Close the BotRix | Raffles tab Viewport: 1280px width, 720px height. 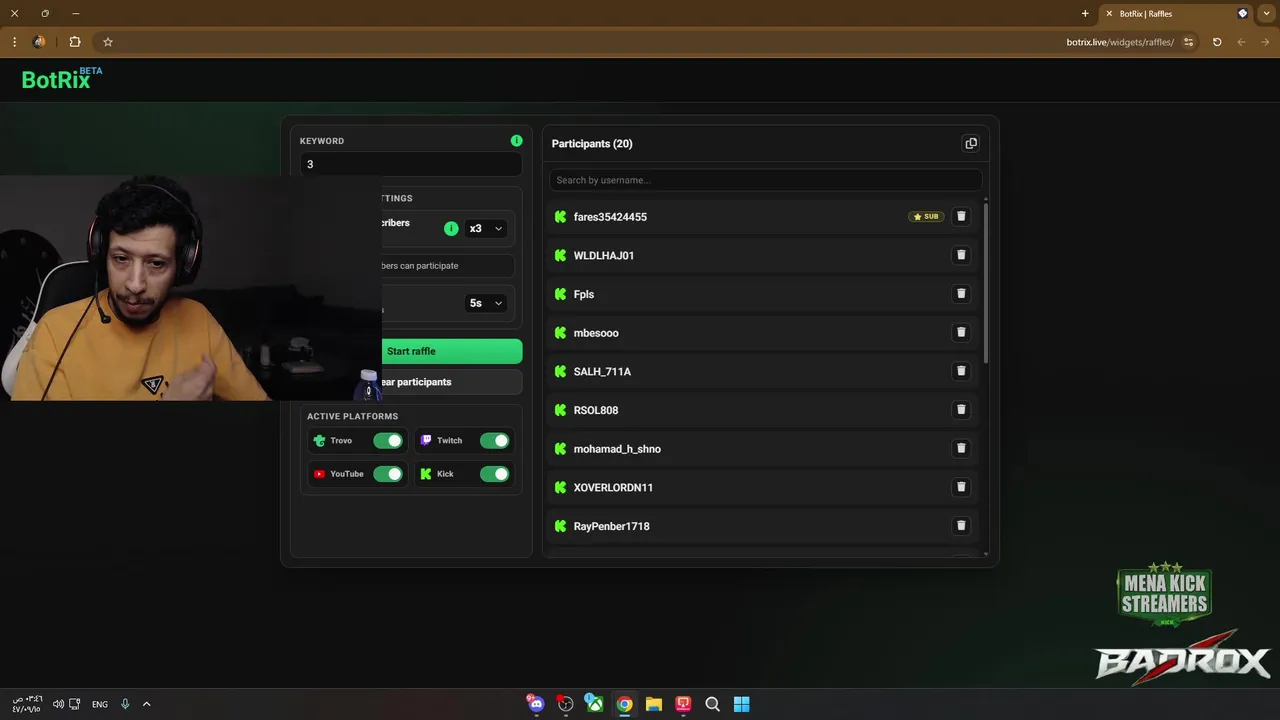click(1109, 14)
